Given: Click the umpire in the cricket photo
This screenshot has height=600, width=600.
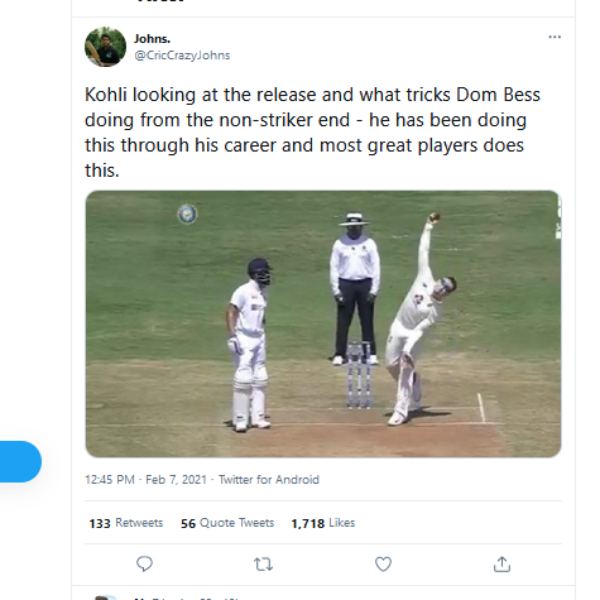Looking at the screenshot, I should click(x=355, y=285).
